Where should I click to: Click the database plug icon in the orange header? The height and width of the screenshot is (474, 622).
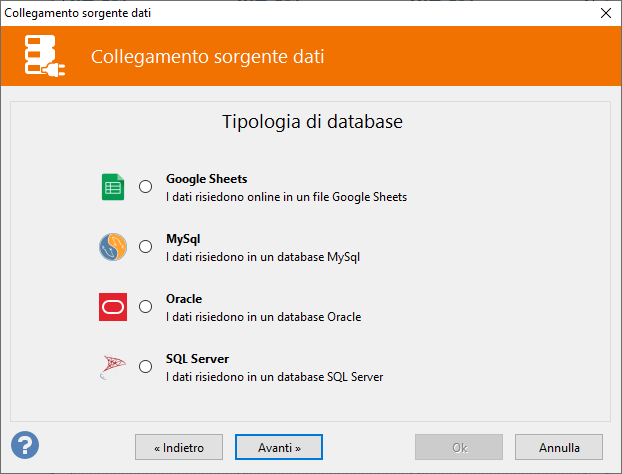click(x=44, y=56)
